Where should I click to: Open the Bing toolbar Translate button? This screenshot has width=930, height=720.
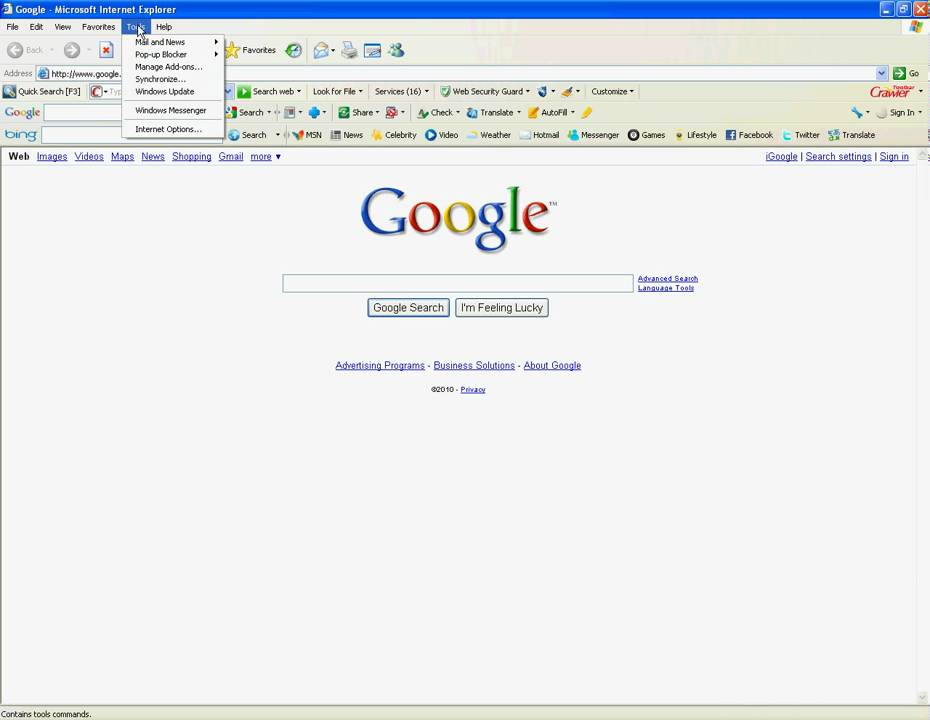click(852, 135)
